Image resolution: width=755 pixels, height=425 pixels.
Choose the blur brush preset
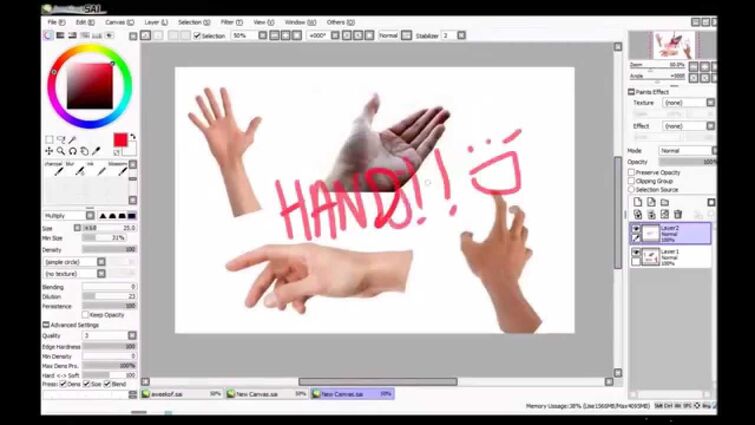[76, 168]
